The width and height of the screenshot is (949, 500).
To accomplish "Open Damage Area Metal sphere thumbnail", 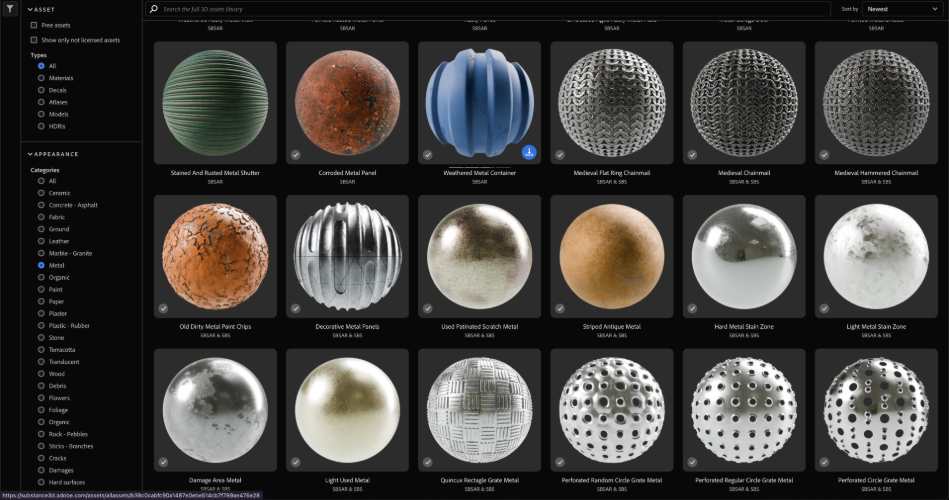I will tap(215, 410).
